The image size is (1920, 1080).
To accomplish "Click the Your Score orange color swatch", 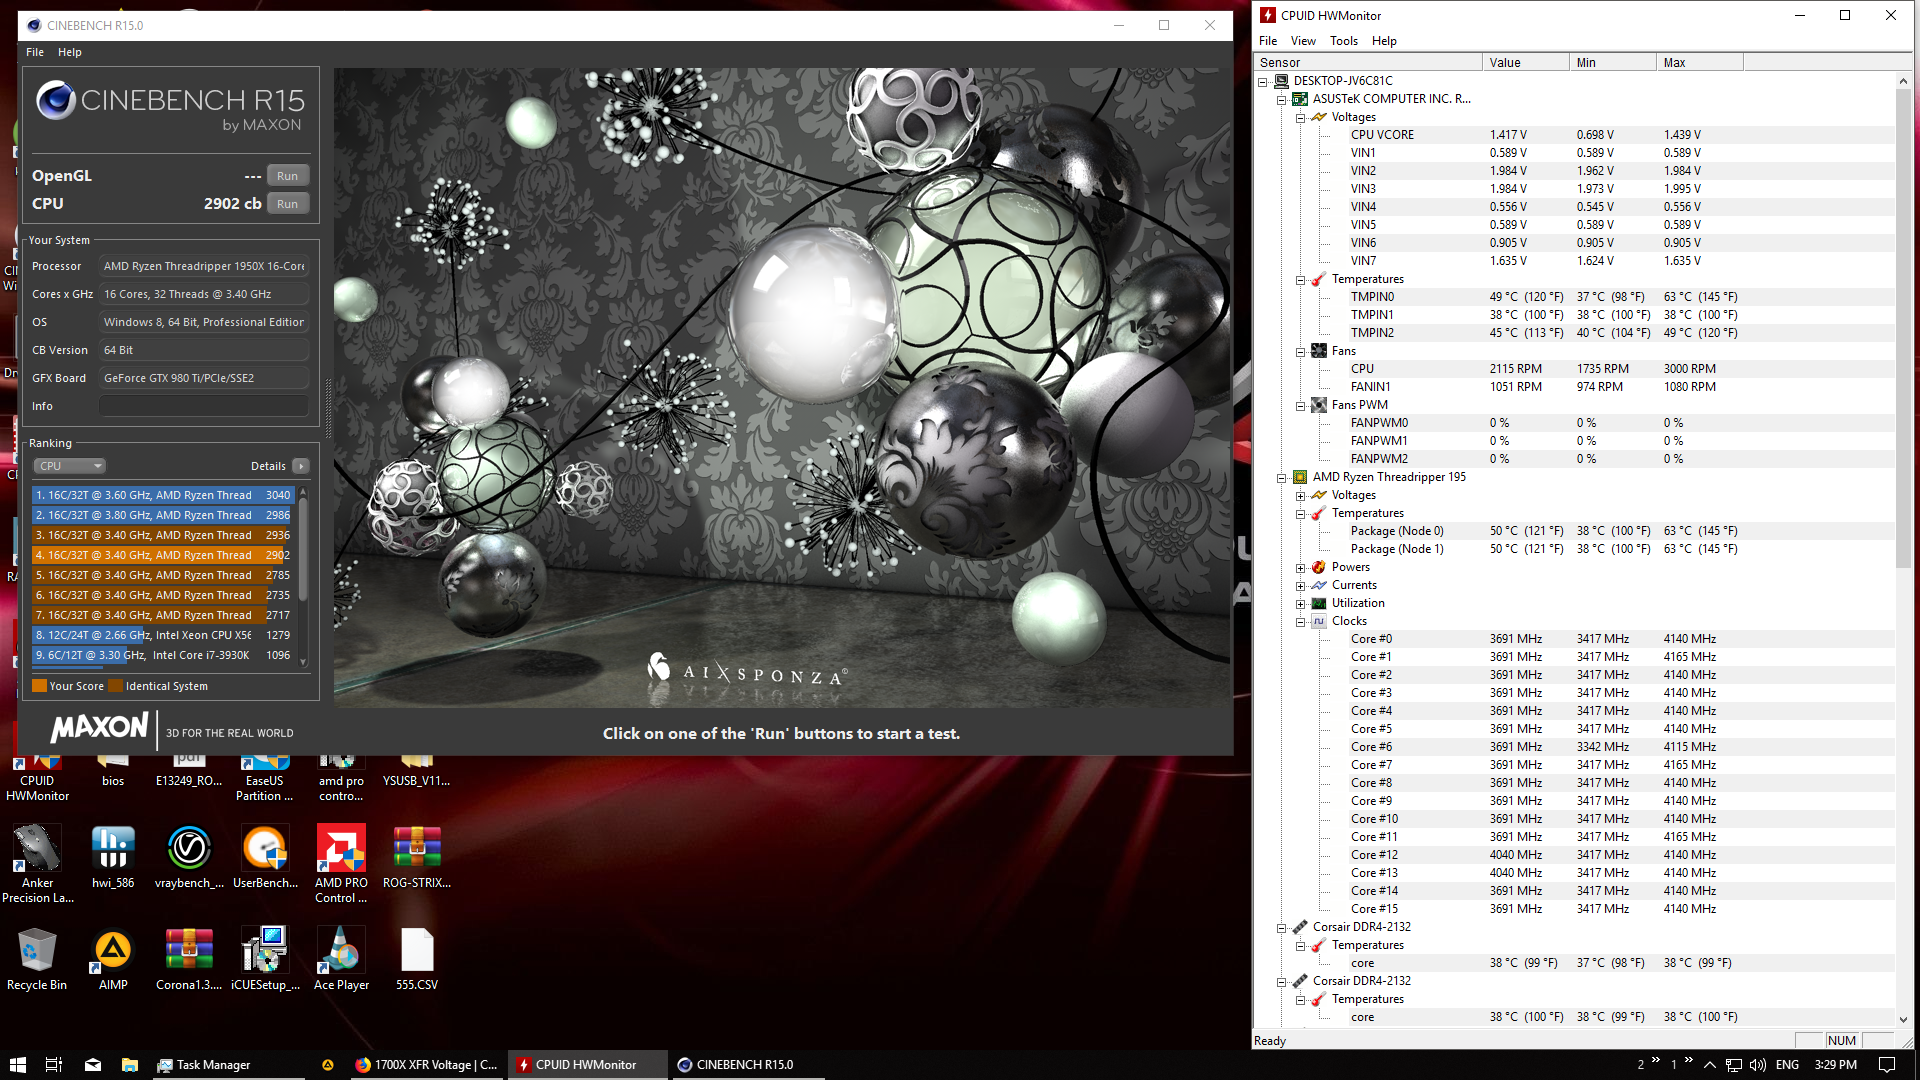I will coord(39,686).
